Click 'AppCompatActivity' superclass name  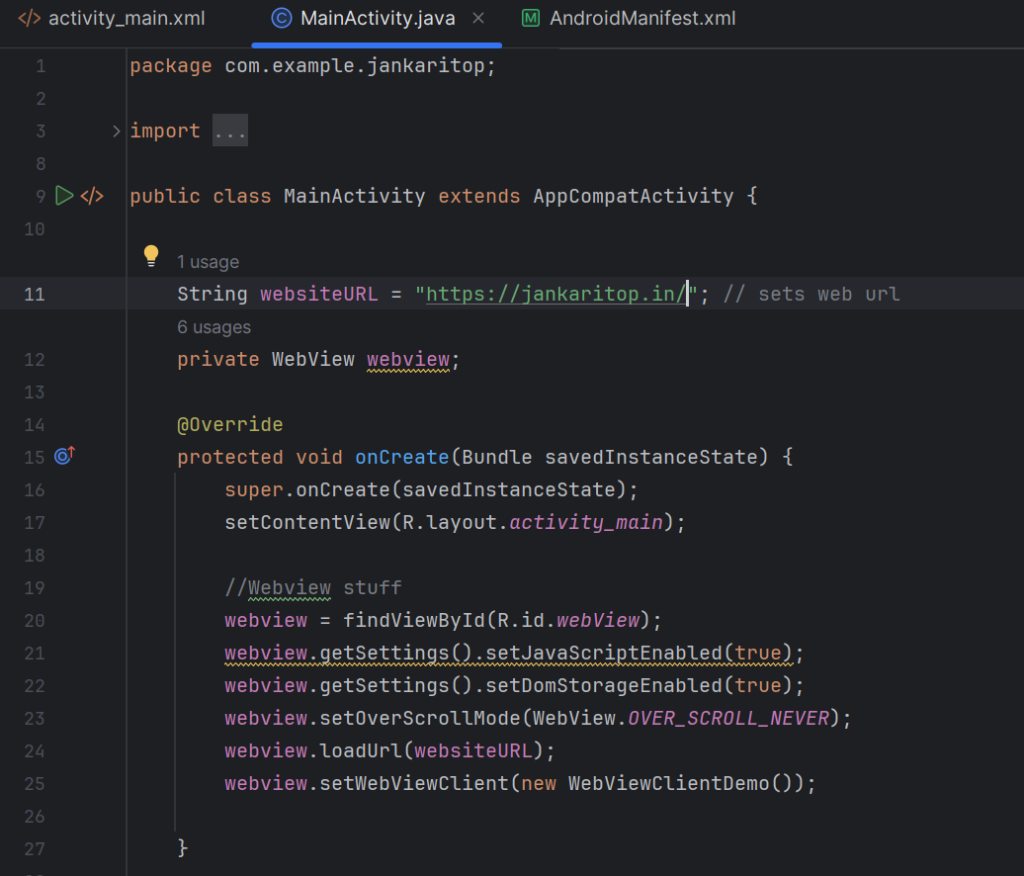tap(633, 196)
